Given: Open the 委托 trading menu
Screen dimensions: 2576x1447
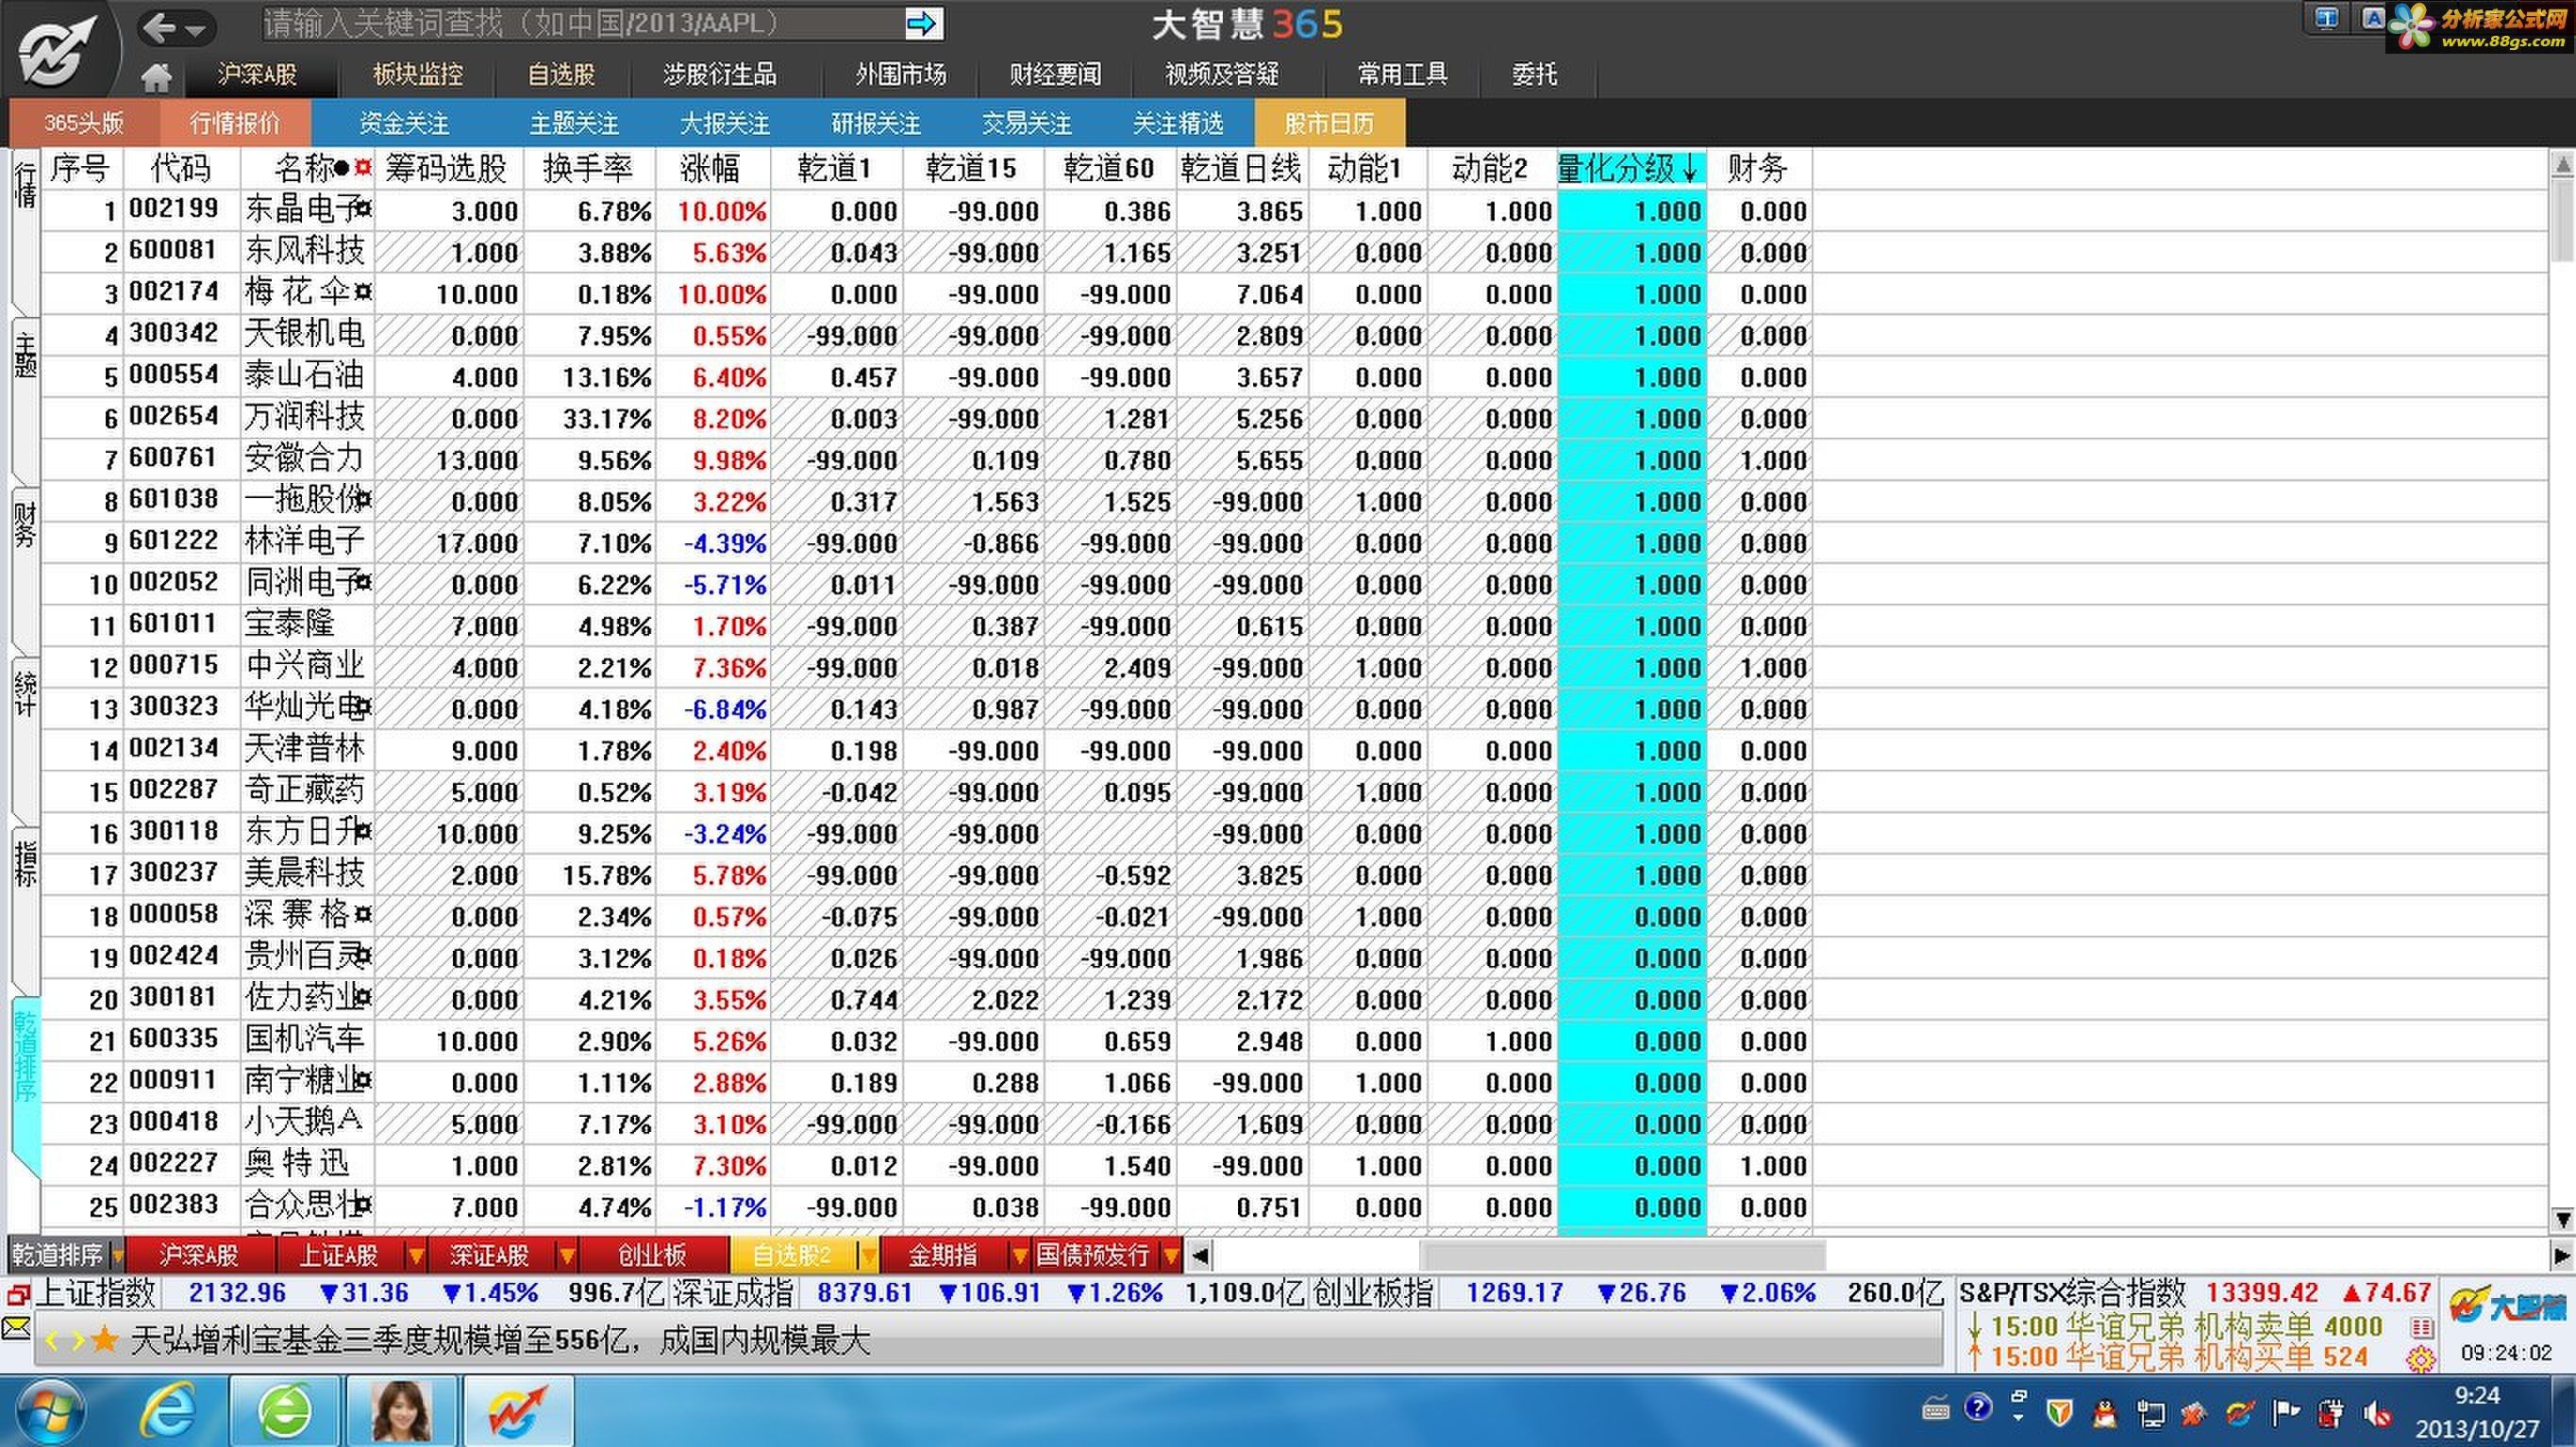Looking at the screenshot, I should pos(1534,74).
